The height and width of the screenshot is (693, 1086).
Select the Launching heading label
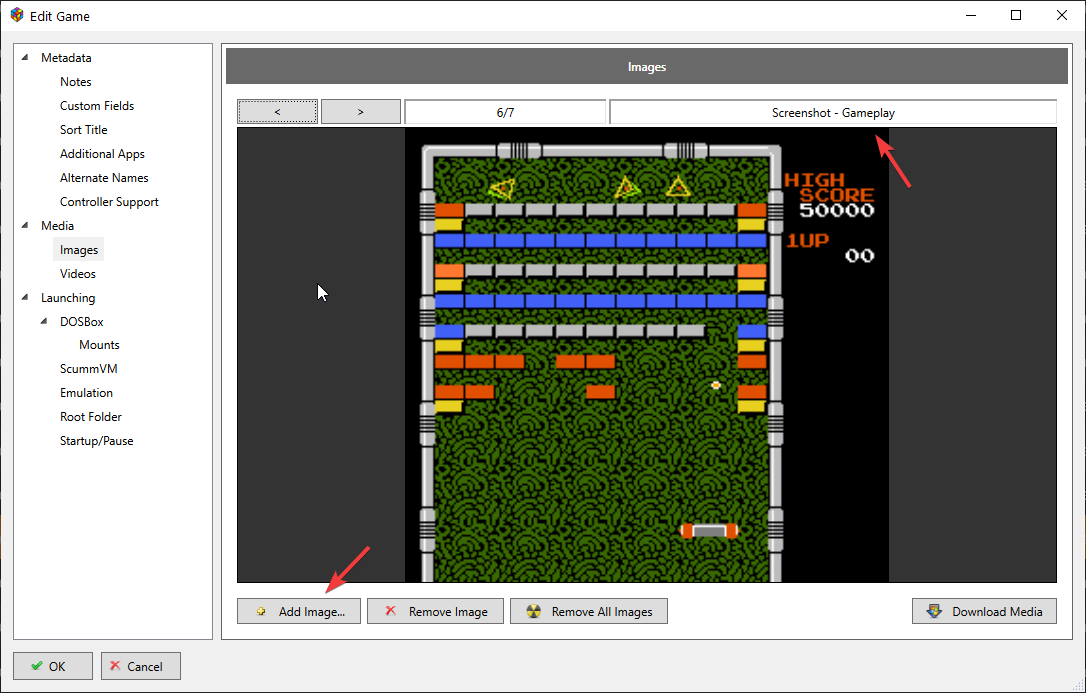tap(68, 298)
